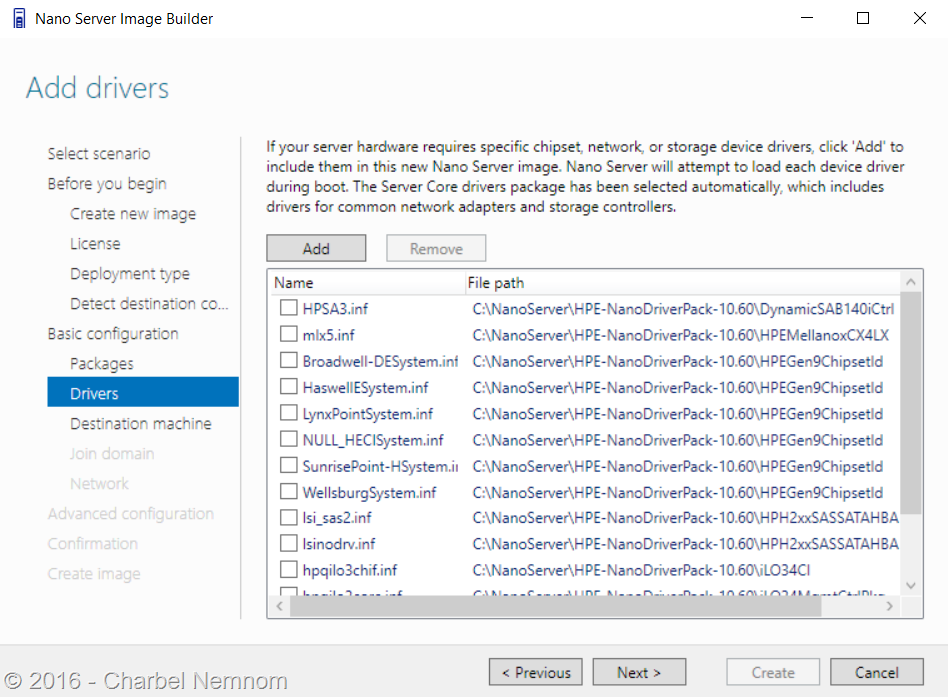
Task: Open the Packages step in sidebar
Action: tap(102, 363)
